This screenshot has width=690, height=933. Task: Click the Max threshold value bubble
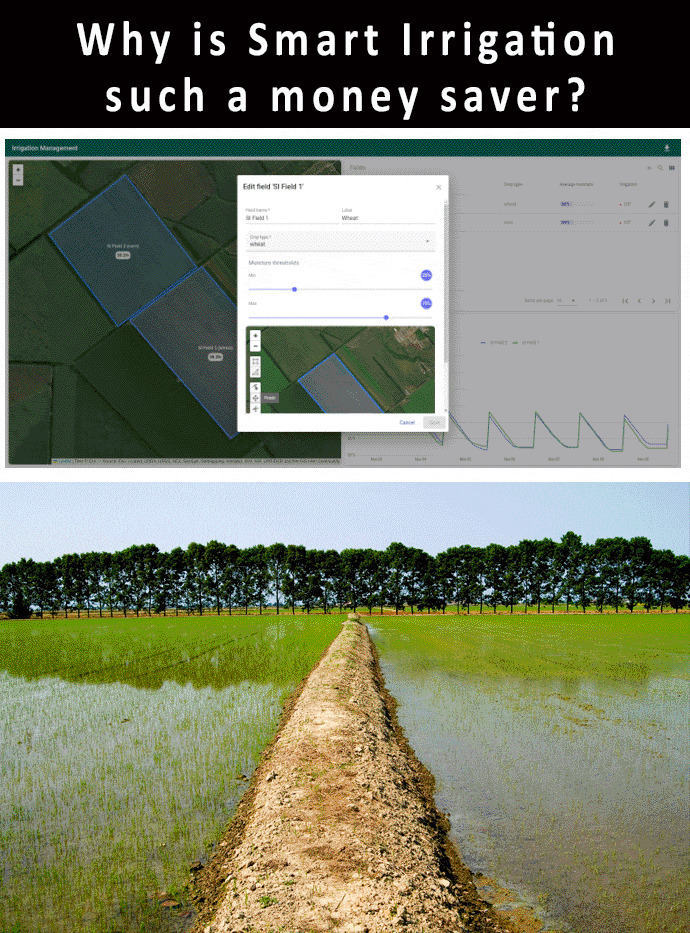pyautogui.click(x=426, y=303)
